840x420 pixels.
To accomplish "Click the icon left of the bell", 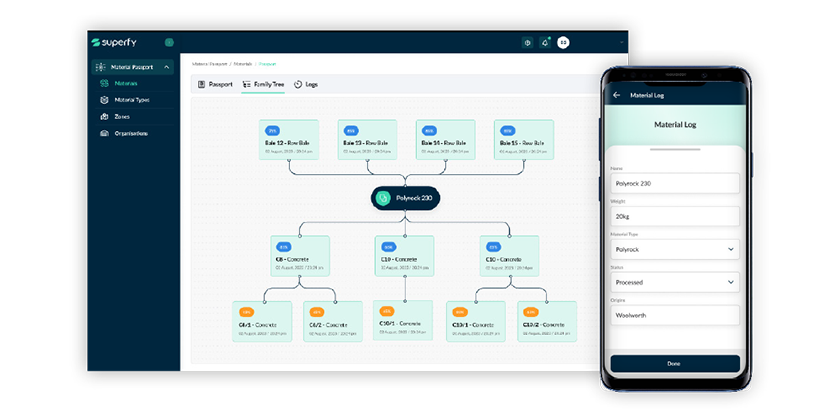I will click(527, 43).
